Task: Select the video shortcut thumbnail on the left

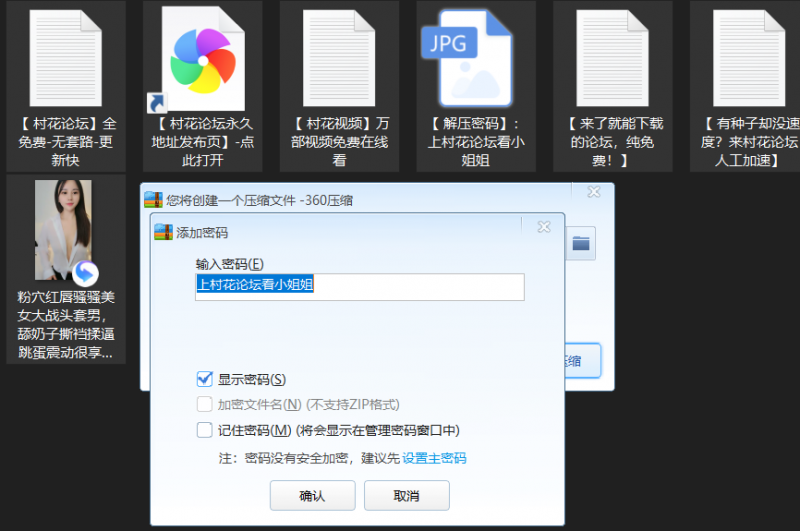Action: [64, 230]
